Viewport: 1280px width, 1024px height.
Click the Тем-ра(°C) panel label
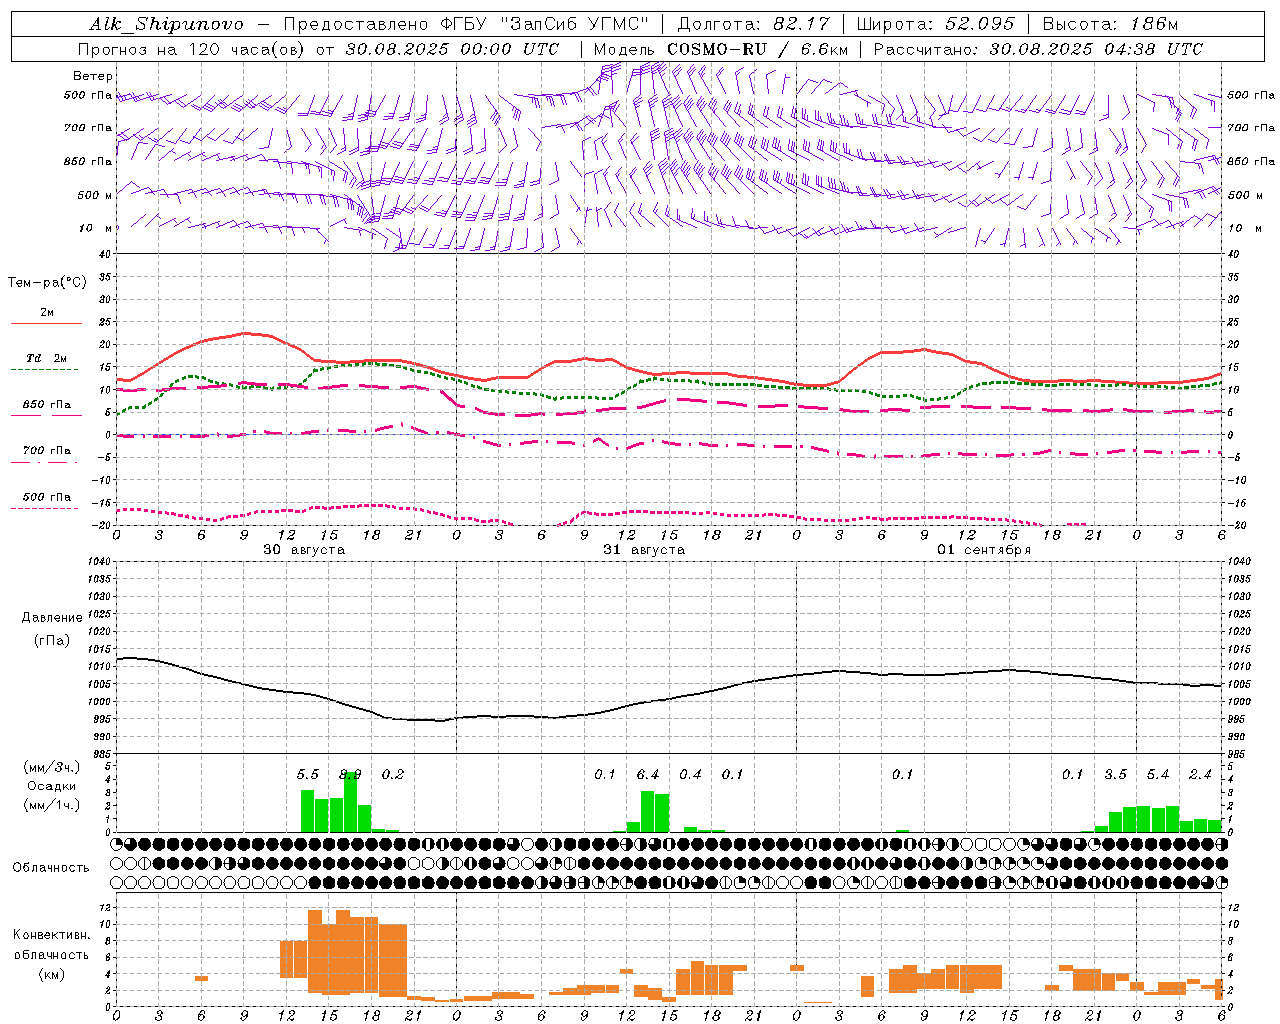(47, 283)
